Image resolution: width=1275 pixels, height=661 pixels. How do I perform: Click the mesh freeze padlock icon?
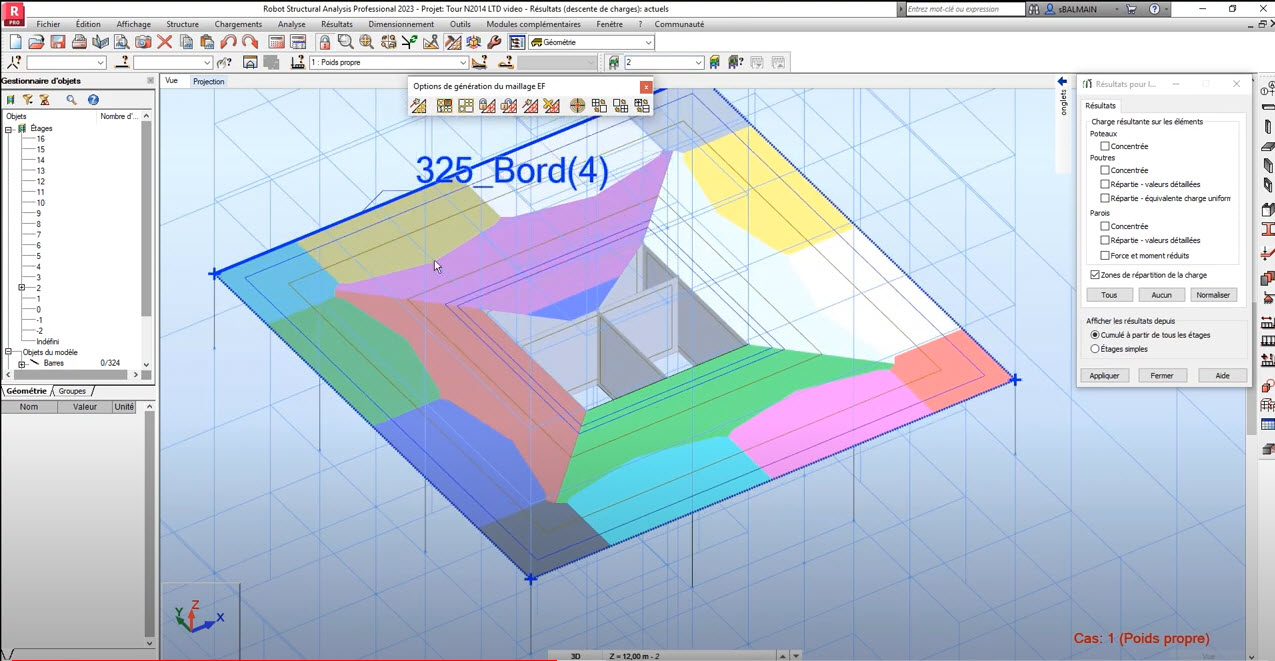click(488, 105)
